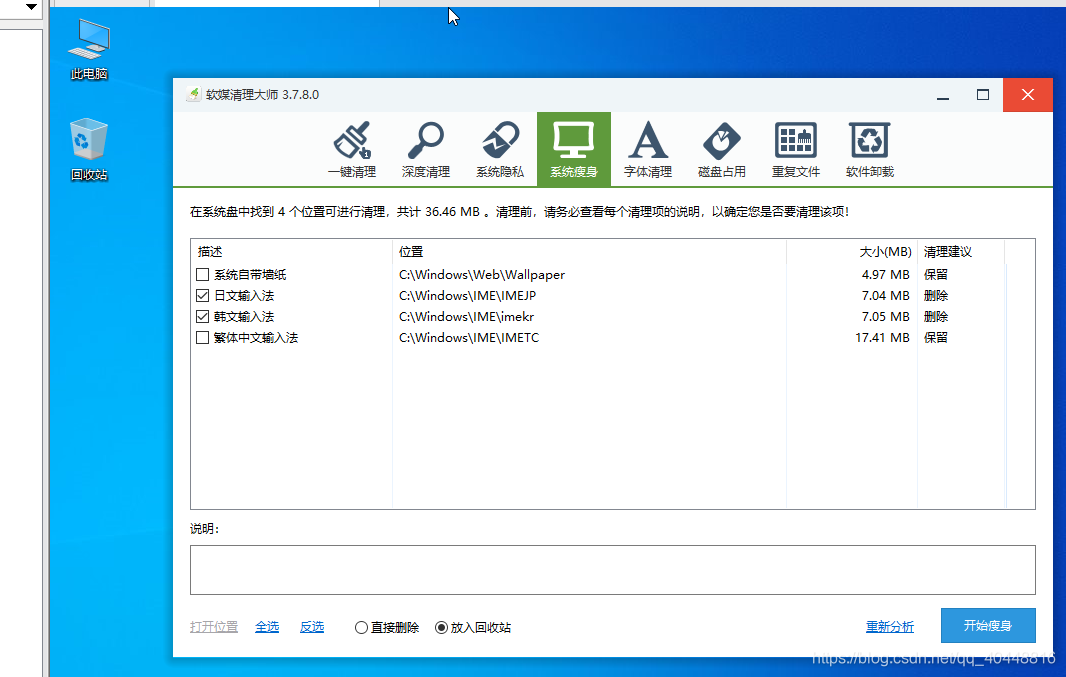Click the 软媒清理大师 title bar app icon
The image size is (1066, 677).
pos(194,94)
